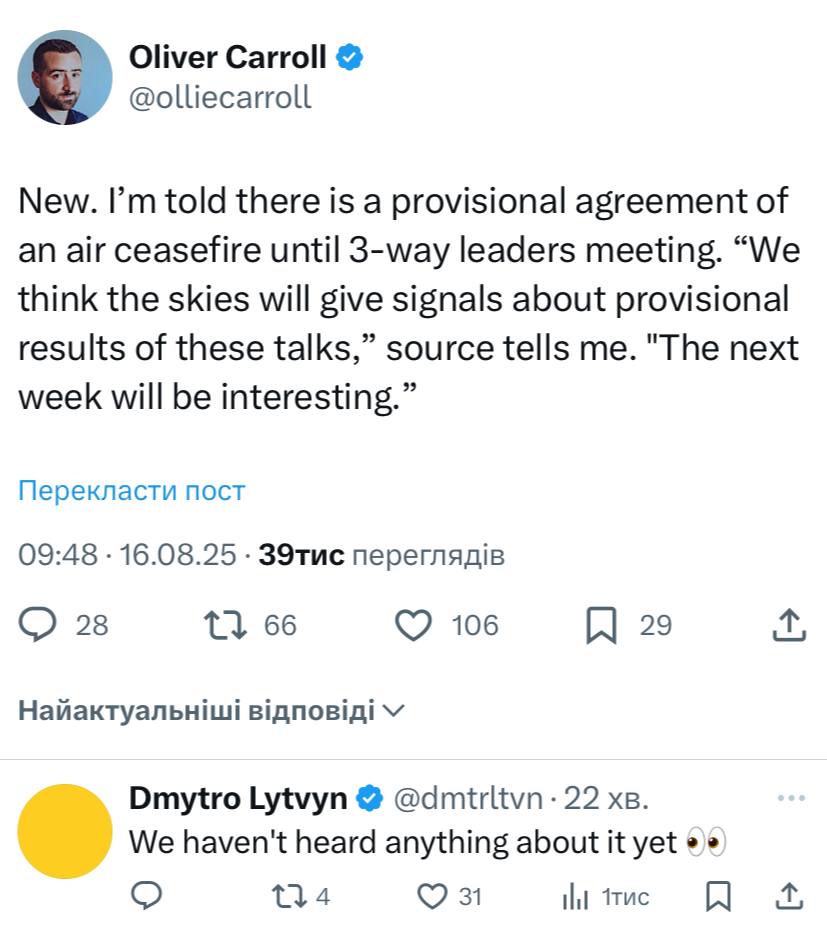Bookmark Dmytro Lytvyn's reply
This screenshot has height=932, width=827.
(x=717, y=896)
